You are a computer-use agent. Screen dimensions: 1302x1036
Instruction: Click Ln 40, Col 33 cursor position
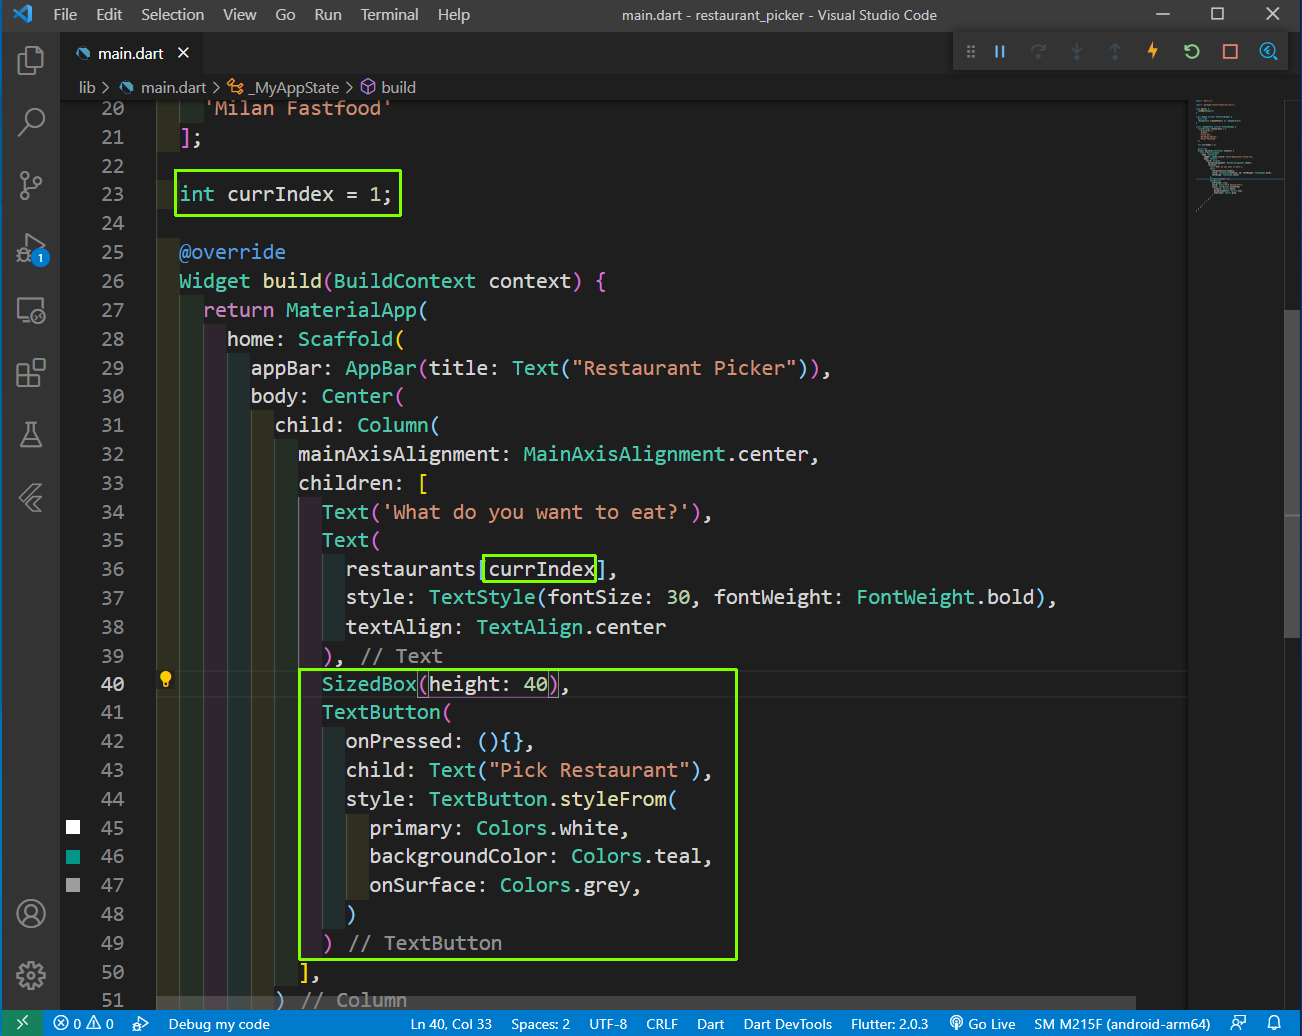(451, 1023)
